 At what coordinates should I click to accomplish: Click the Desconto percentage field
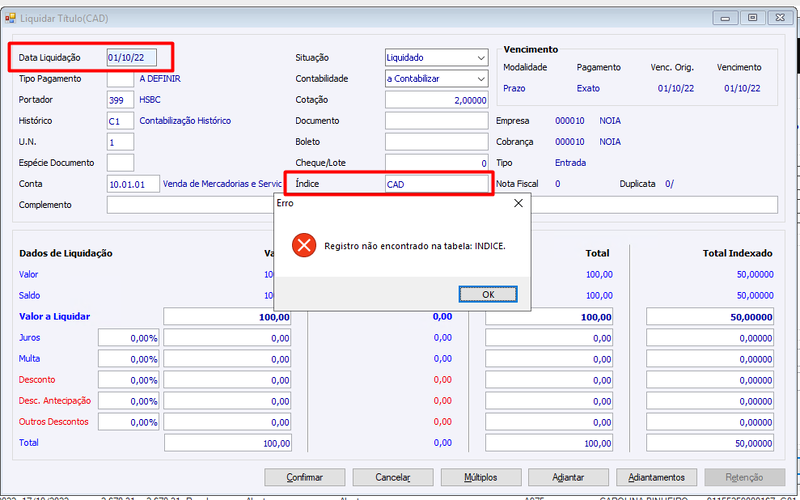tap(129, 380)
